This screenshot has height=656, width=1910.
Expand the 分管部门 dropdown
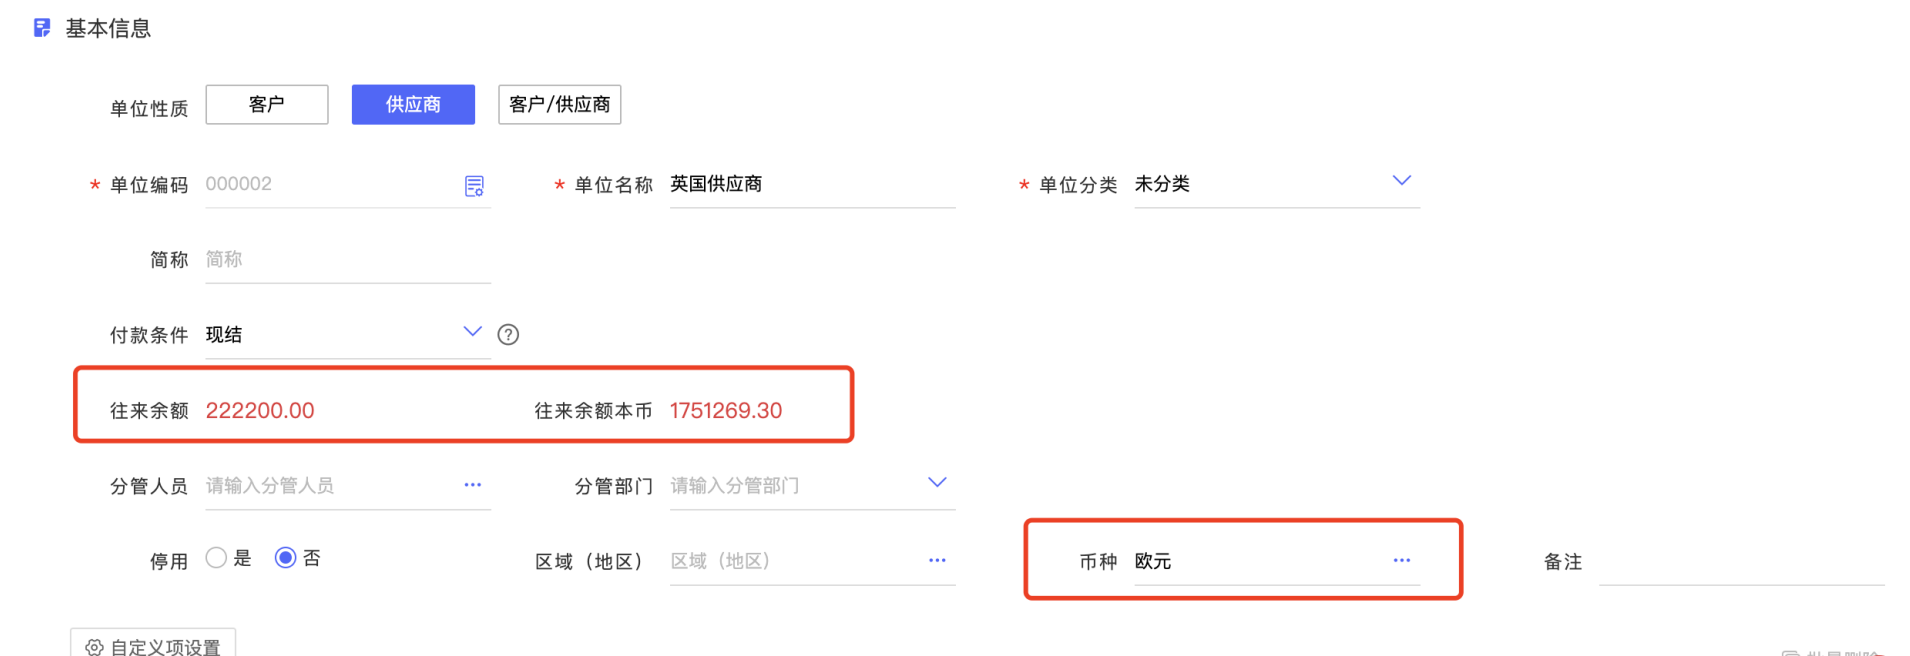937,482
